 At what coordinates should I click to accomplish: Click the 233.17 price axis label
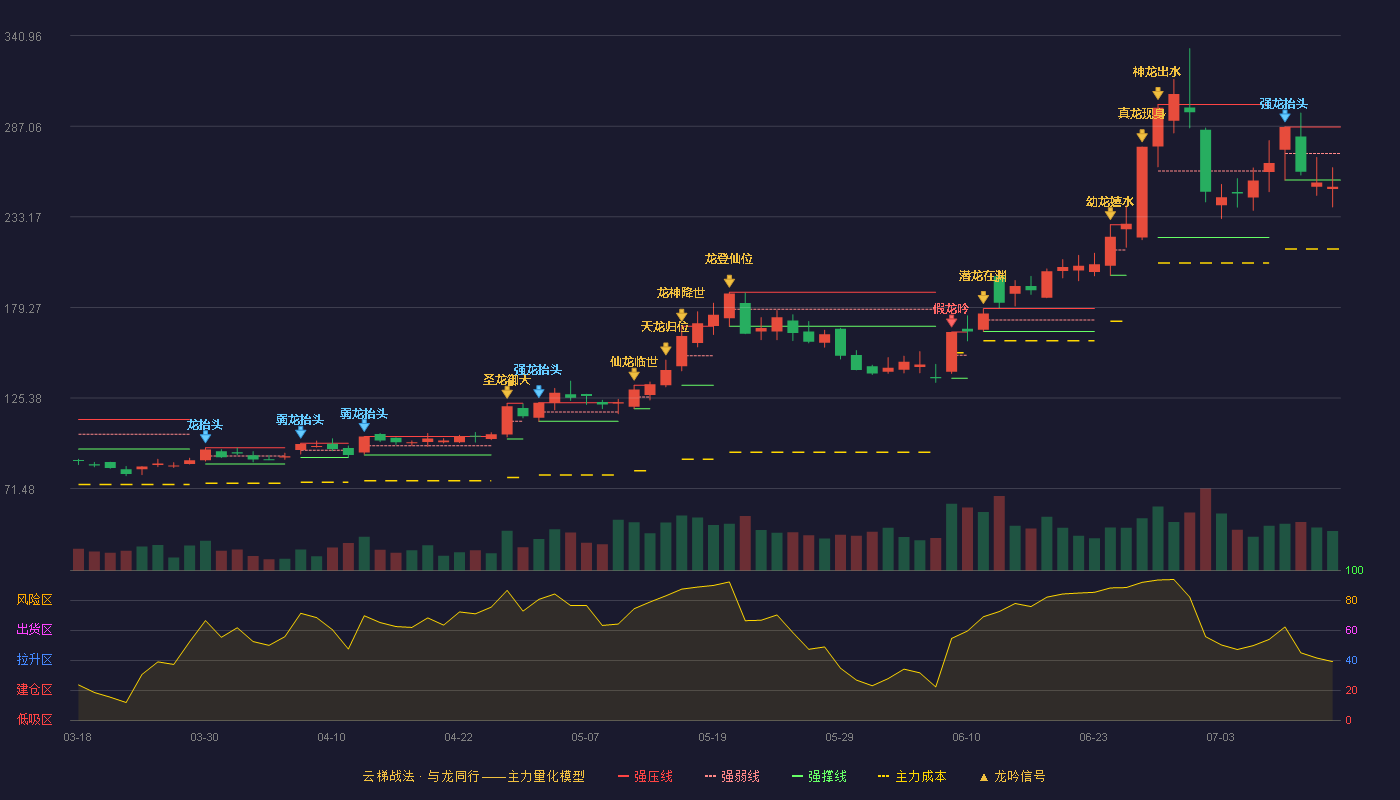coord(23,217)
